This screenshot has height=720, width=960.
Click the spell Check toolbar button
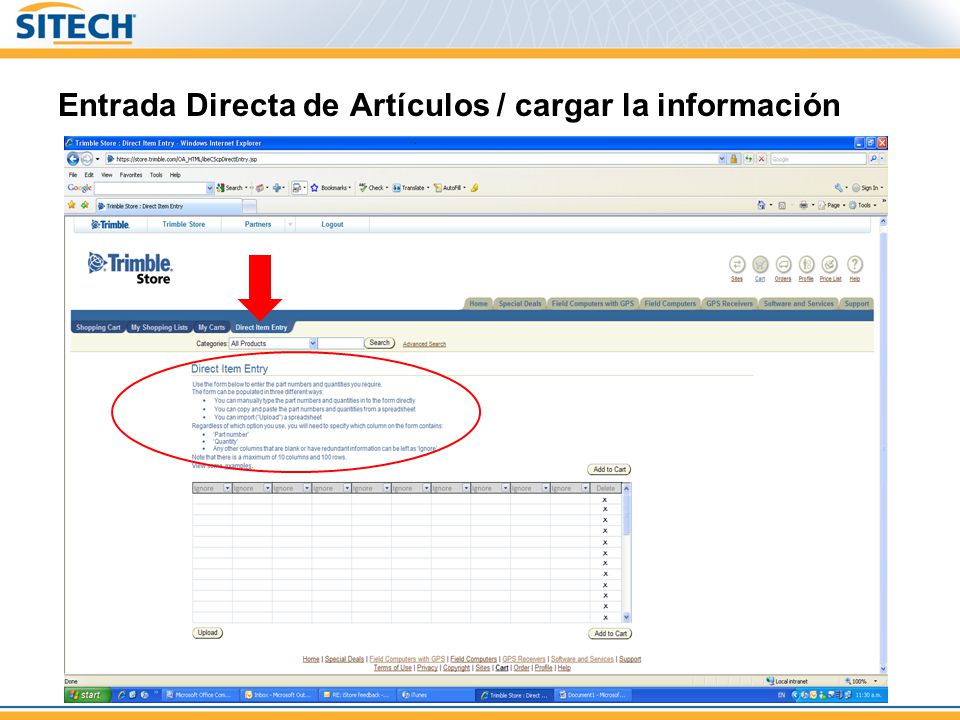pos(373,188)
